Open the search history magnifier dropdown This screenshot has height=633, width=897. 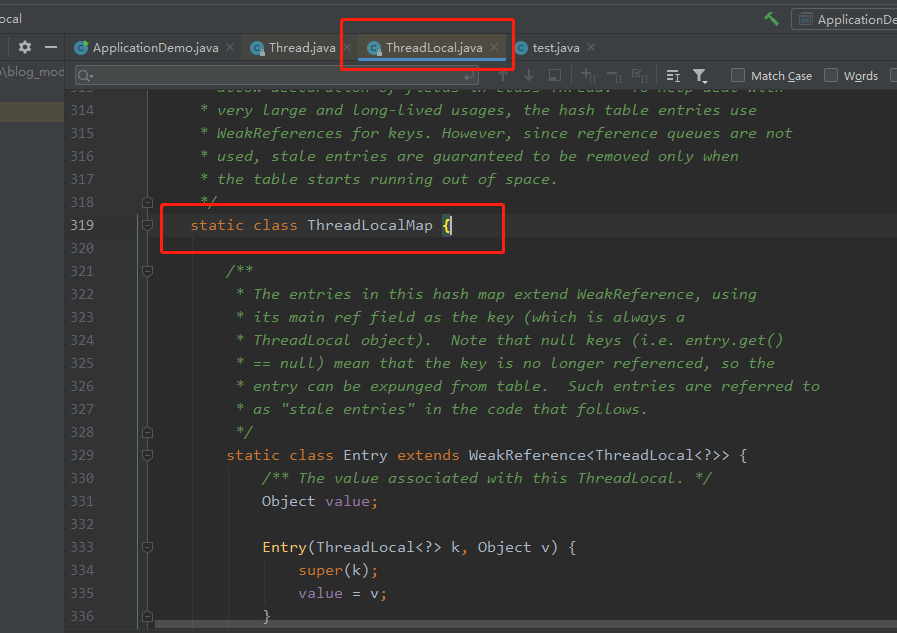(x=86, y=76)
